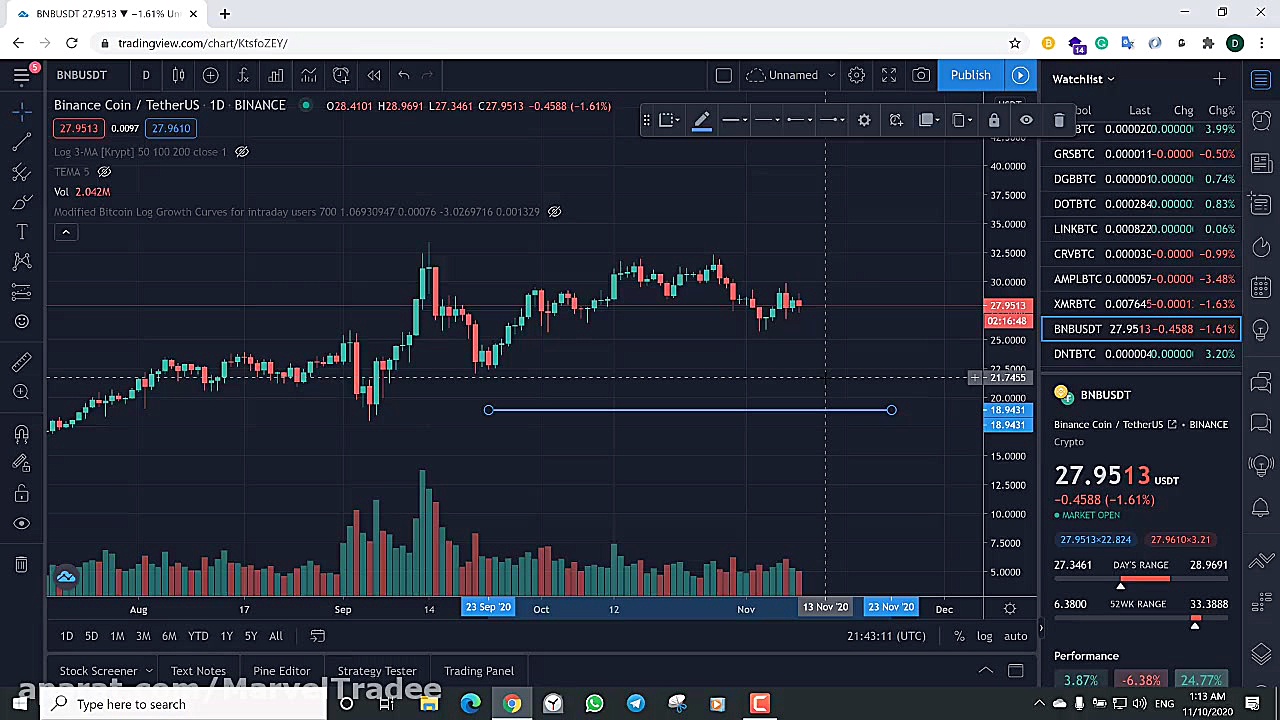Toggle log scale on price axis
The height and width of the screenshot is (720, 1280).
(x=984, y=636)
